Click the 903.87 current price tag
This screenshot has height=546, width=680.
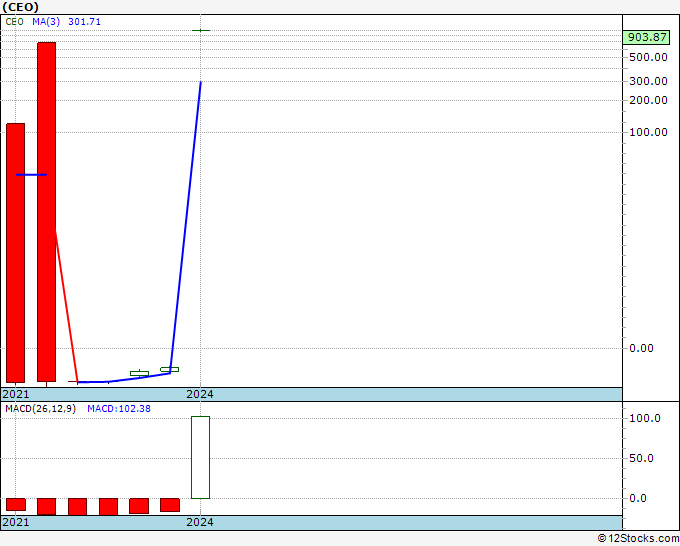(x=647, y=37)
